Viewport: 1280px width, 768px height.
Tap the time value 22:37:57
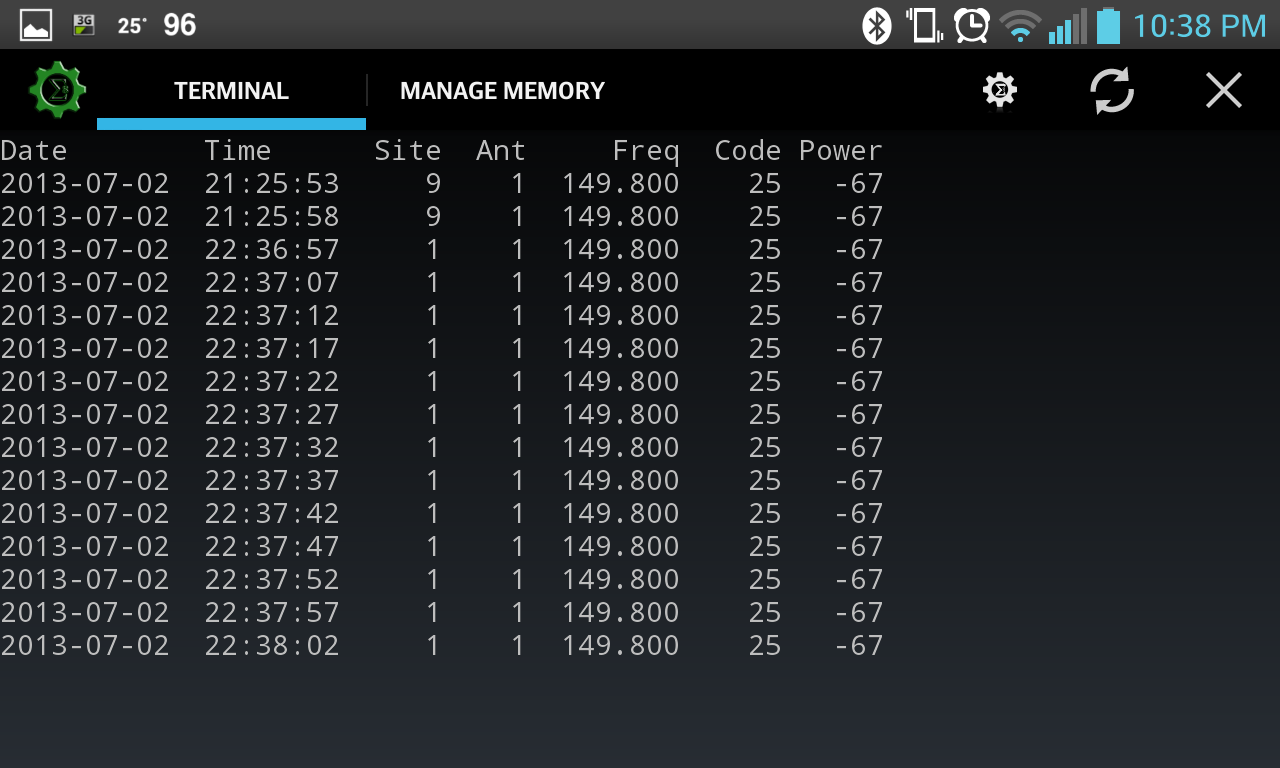272,613
